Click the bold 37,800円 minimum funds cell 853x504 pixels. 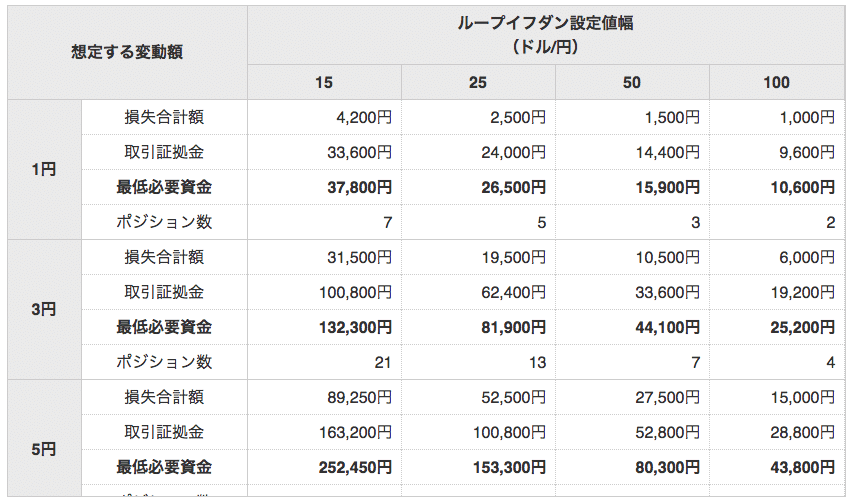pos(324,187)
